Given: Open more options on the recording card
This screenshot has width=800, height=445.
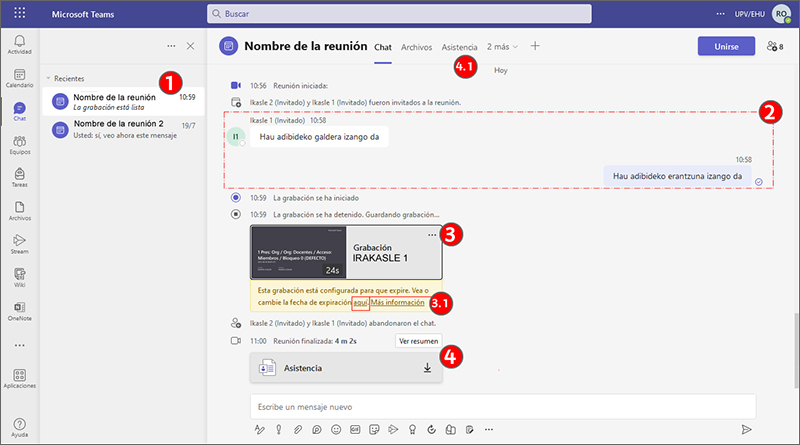Looking at the screenshot, I should click(x=432, y=234).
